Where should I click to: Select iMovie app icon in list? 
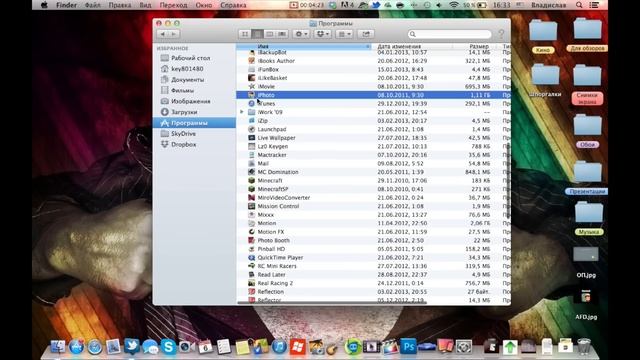click(x=252, y=87)
